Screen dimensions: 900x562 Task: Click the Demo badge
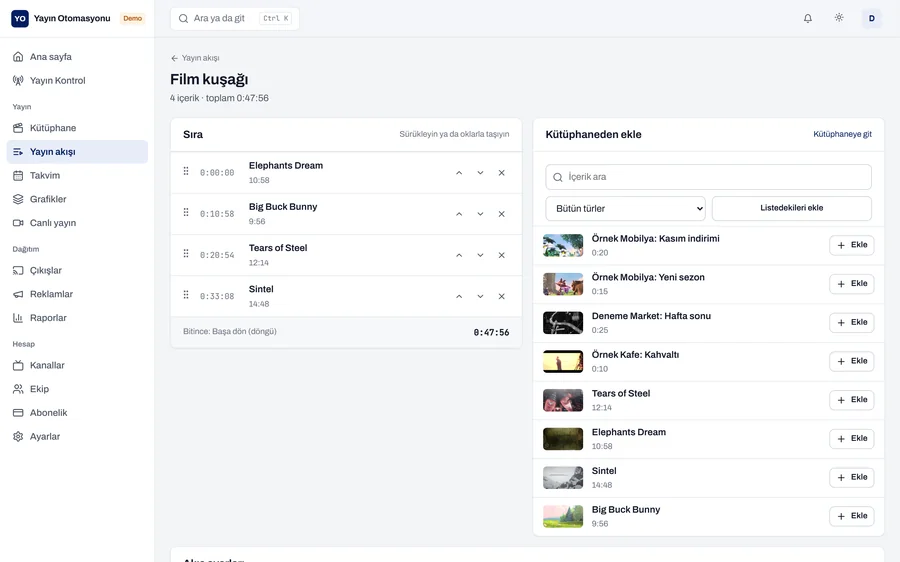(133, 18)
